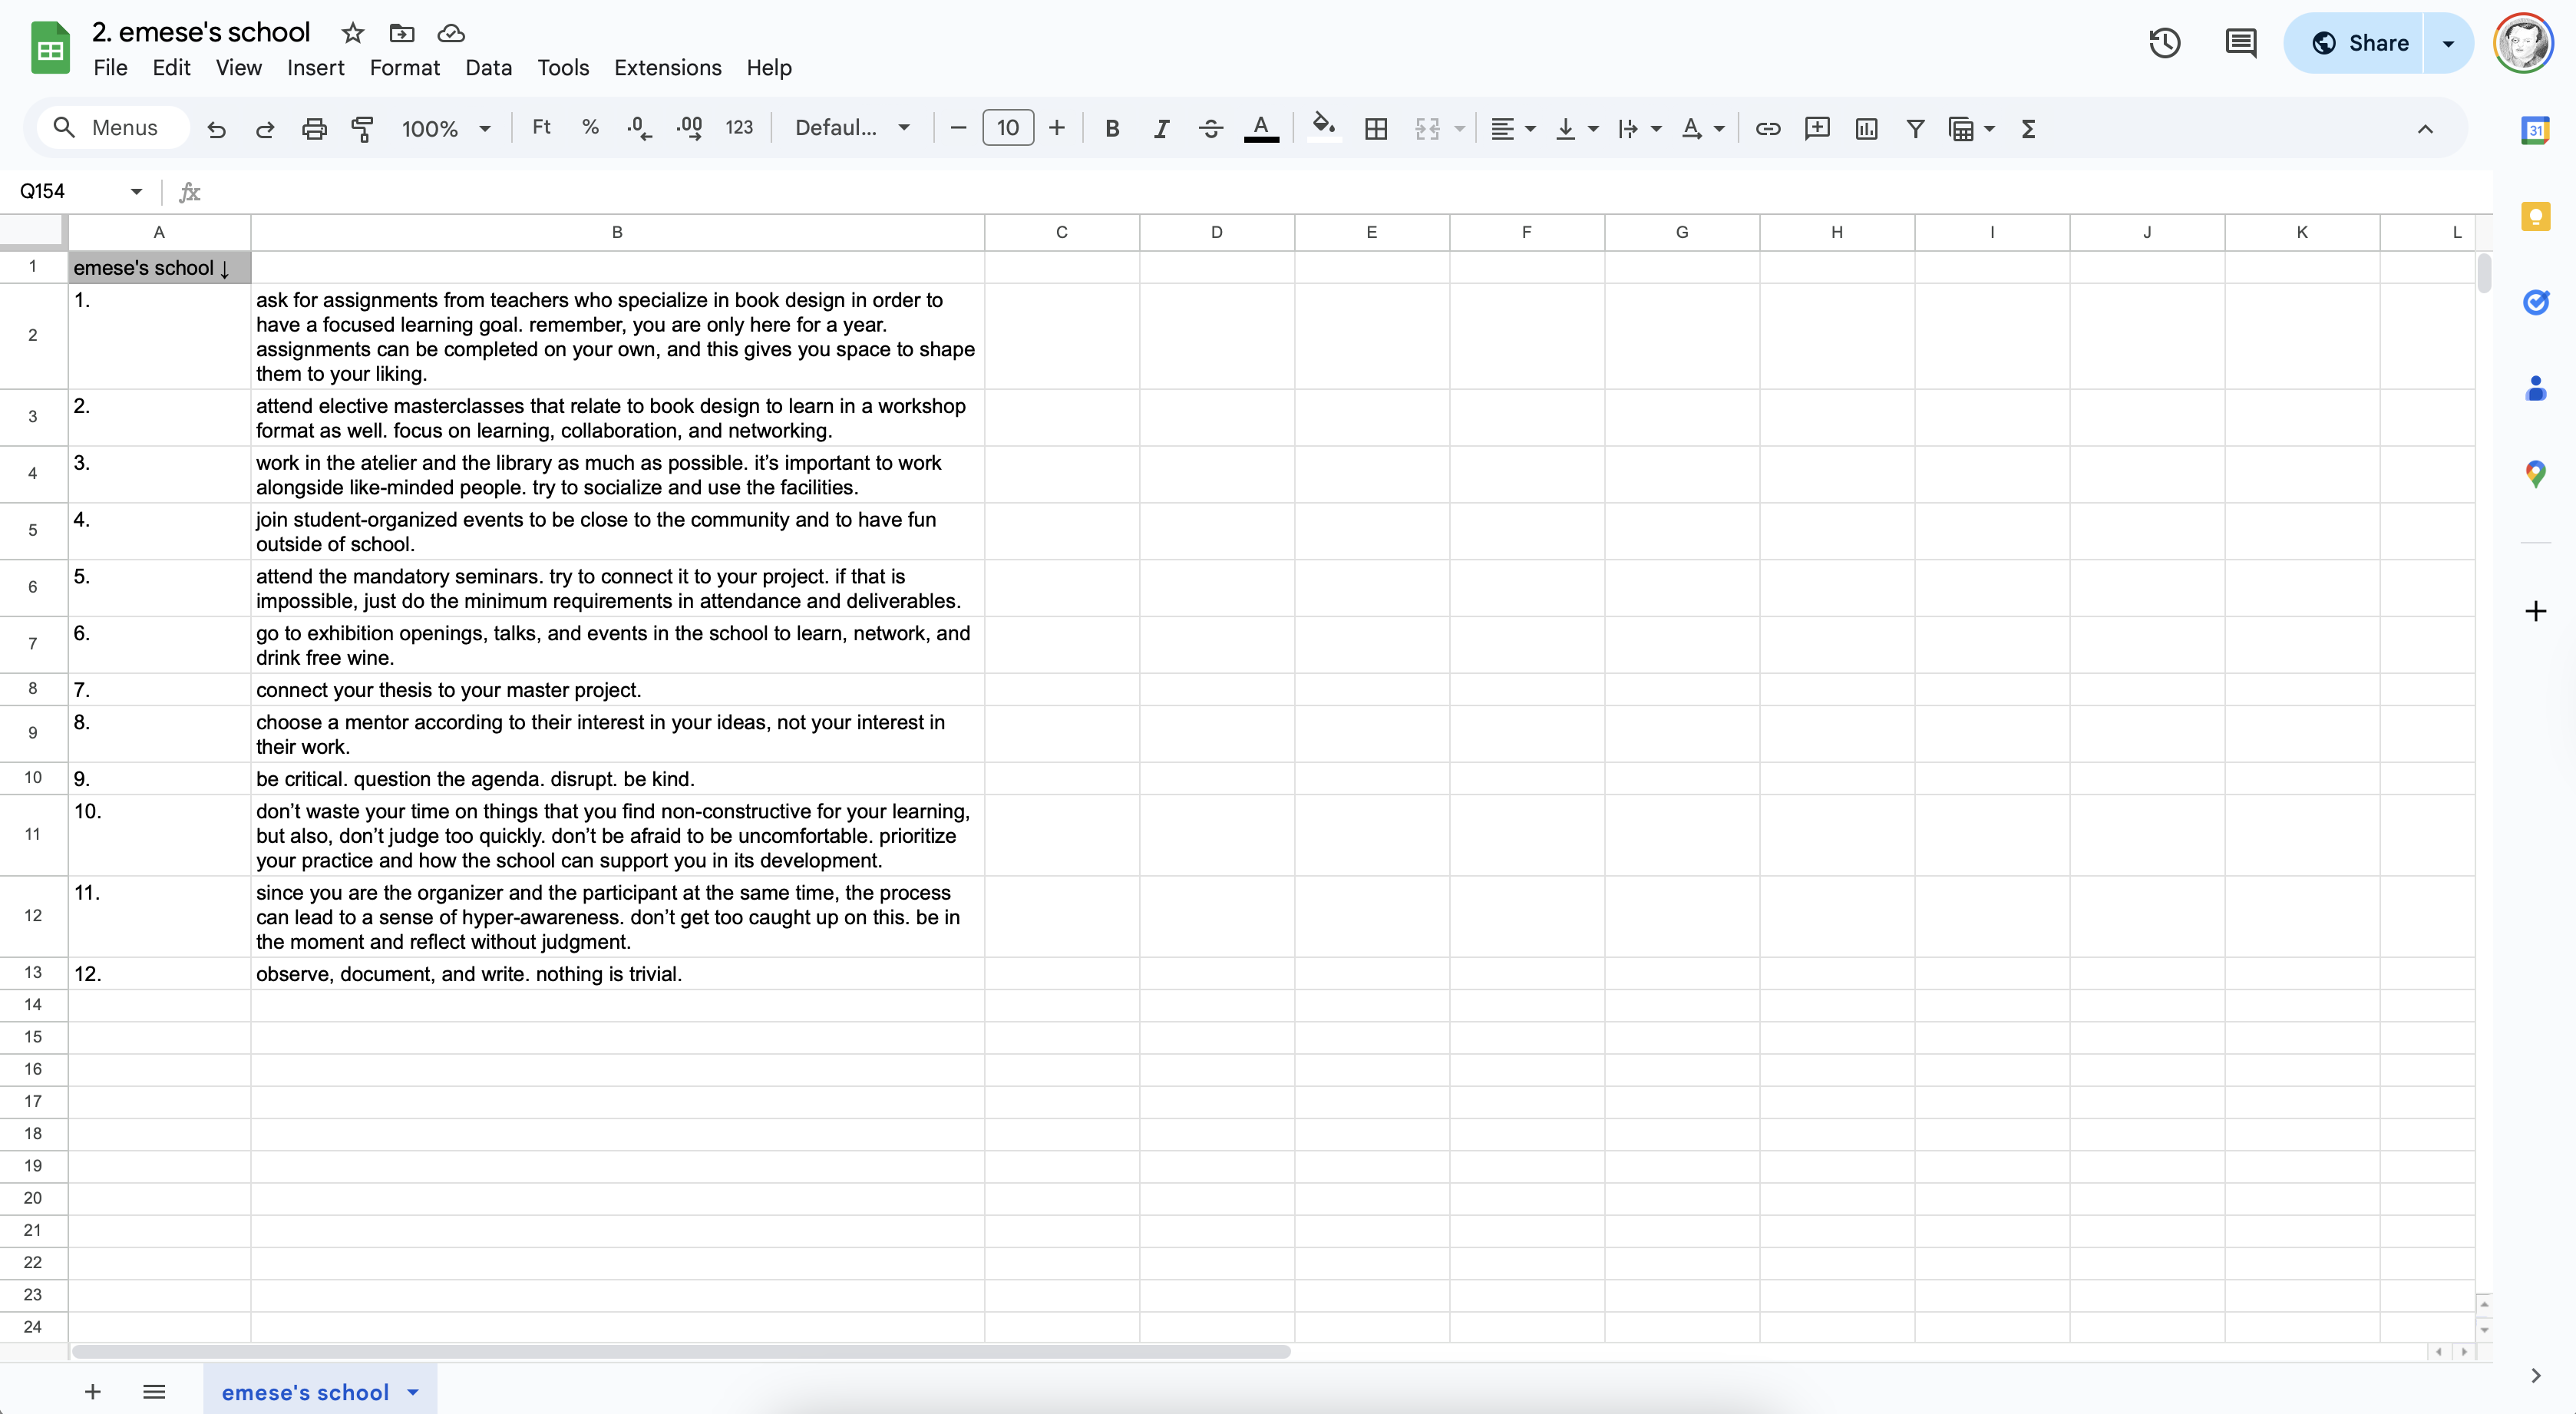
Task: Toggle bold formatting
Action: pyautogui.click(x=1111, y=128)
